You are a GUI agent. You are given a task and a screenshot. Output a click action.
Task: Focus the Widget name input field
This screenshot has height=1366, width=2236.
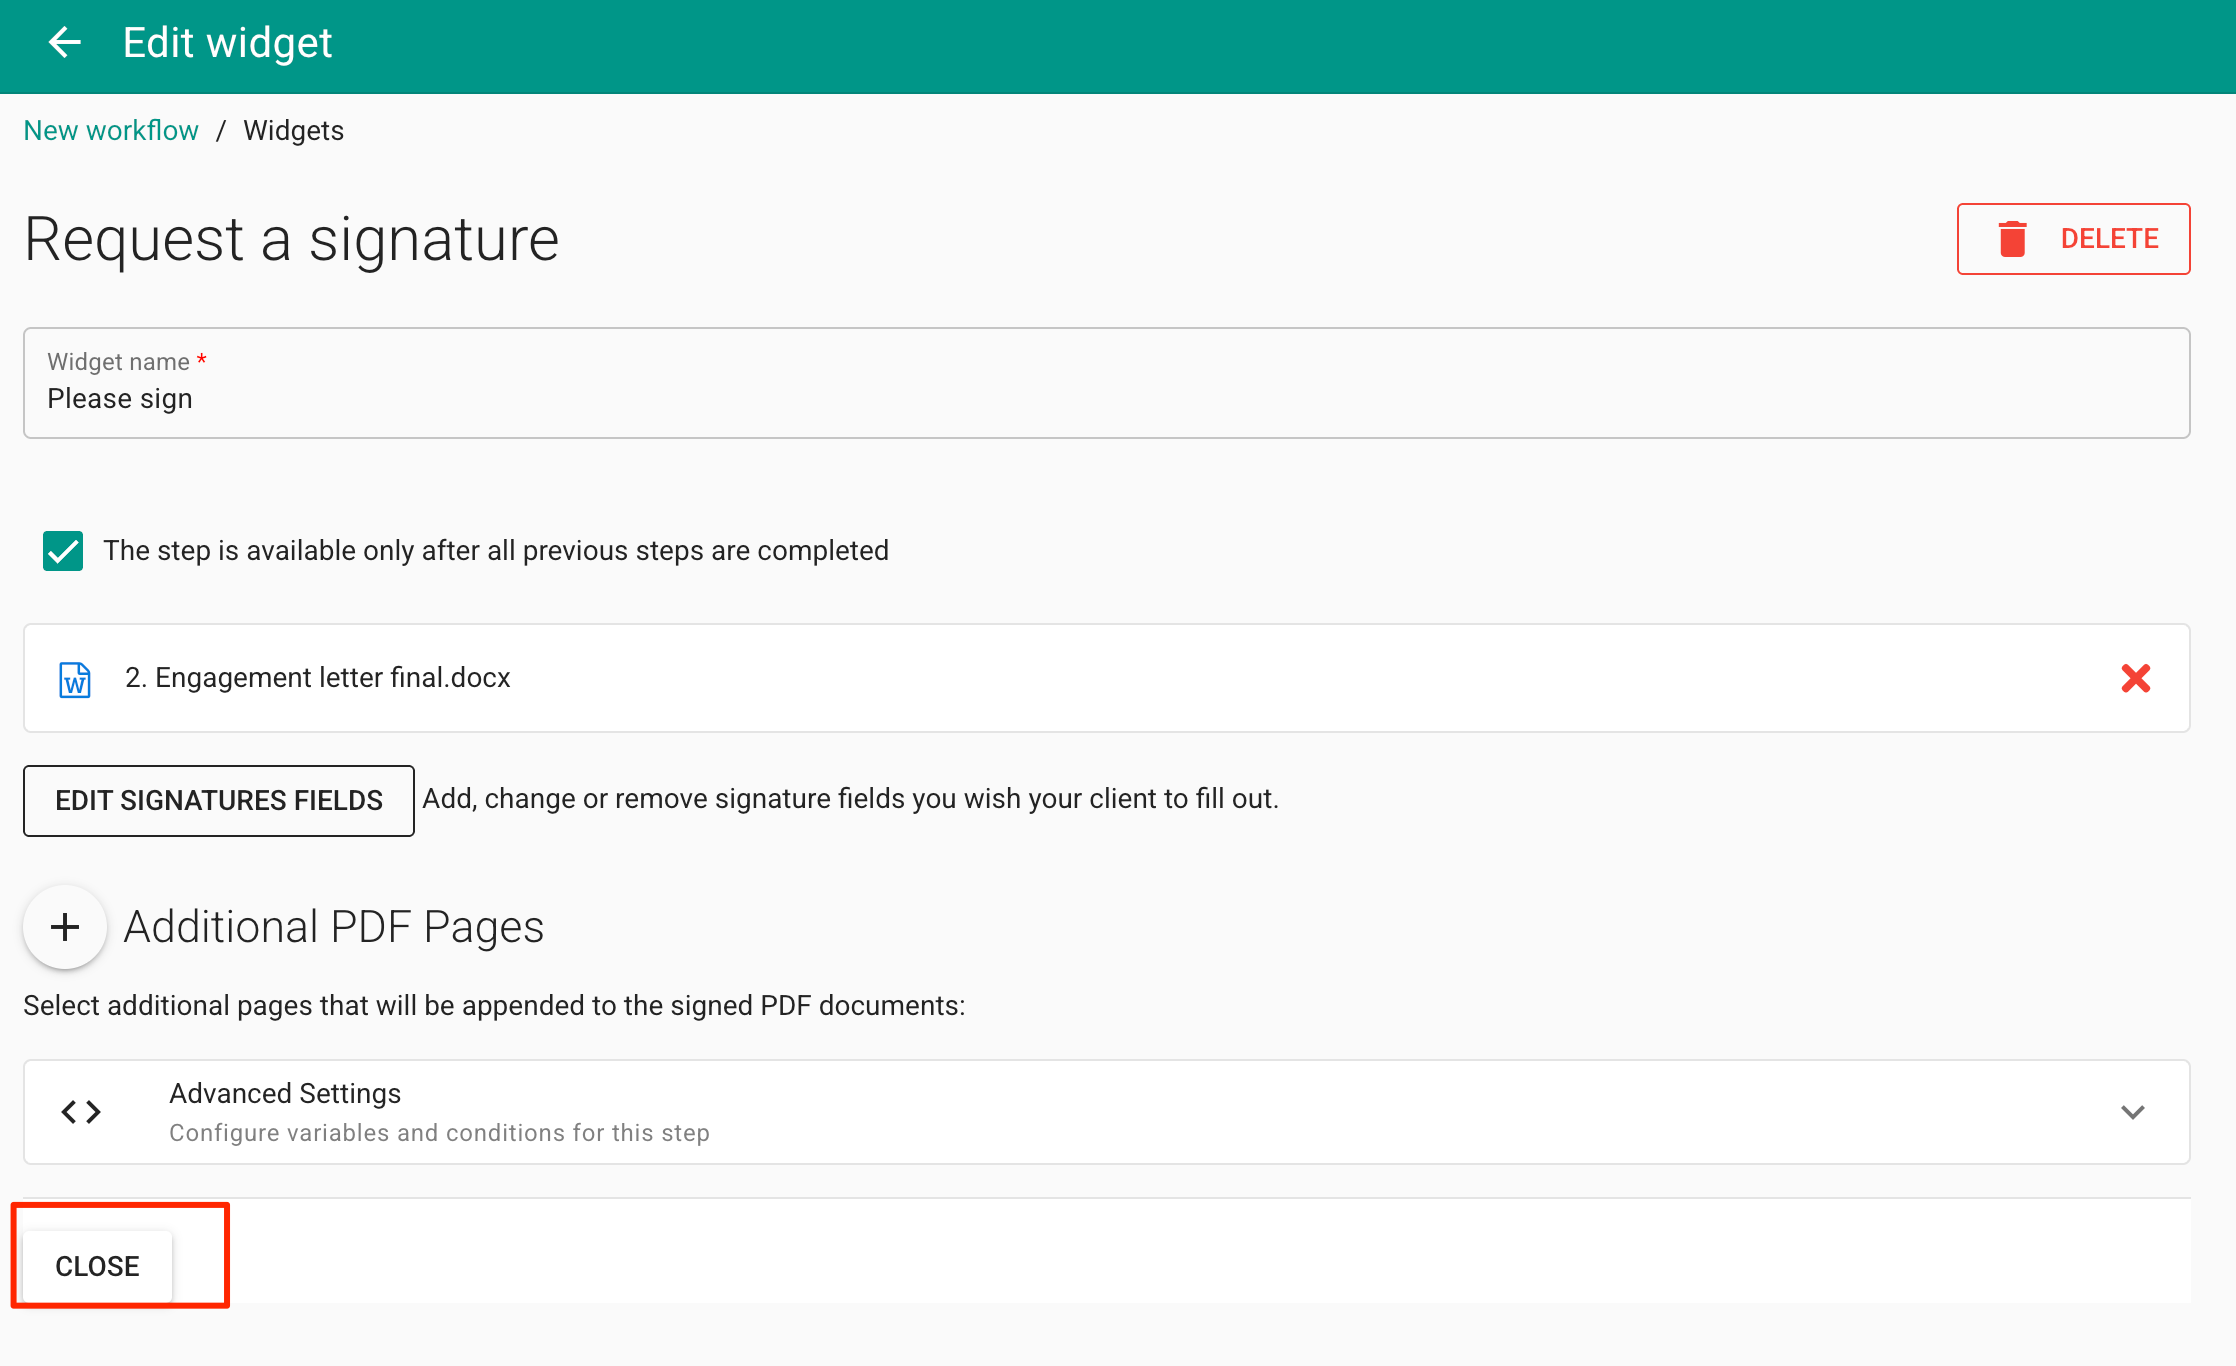pyautogui.click(x=1106, y=398)
